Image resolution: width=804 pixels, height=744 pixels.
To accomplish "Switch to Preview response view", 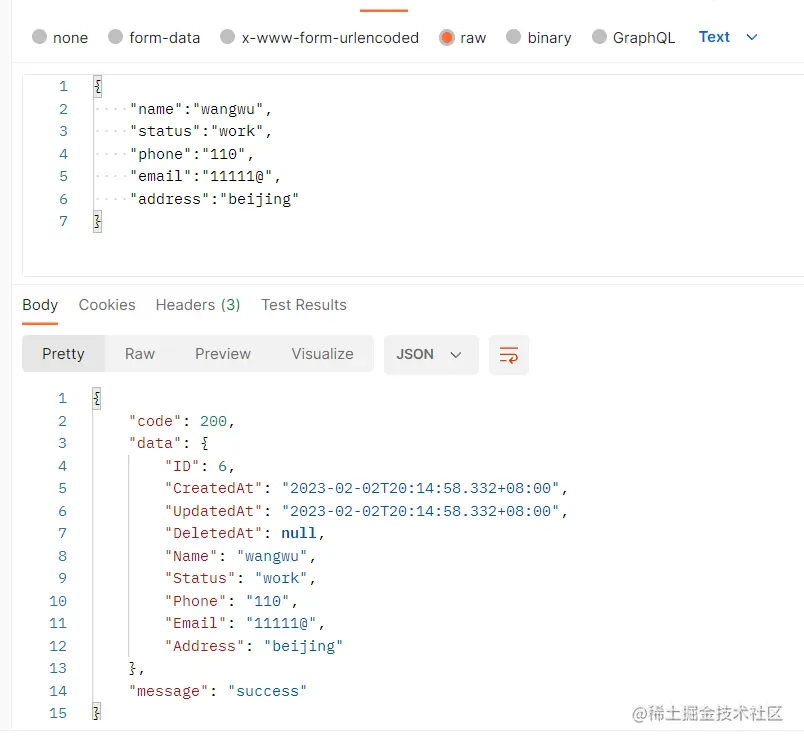I will coord(223,354).
